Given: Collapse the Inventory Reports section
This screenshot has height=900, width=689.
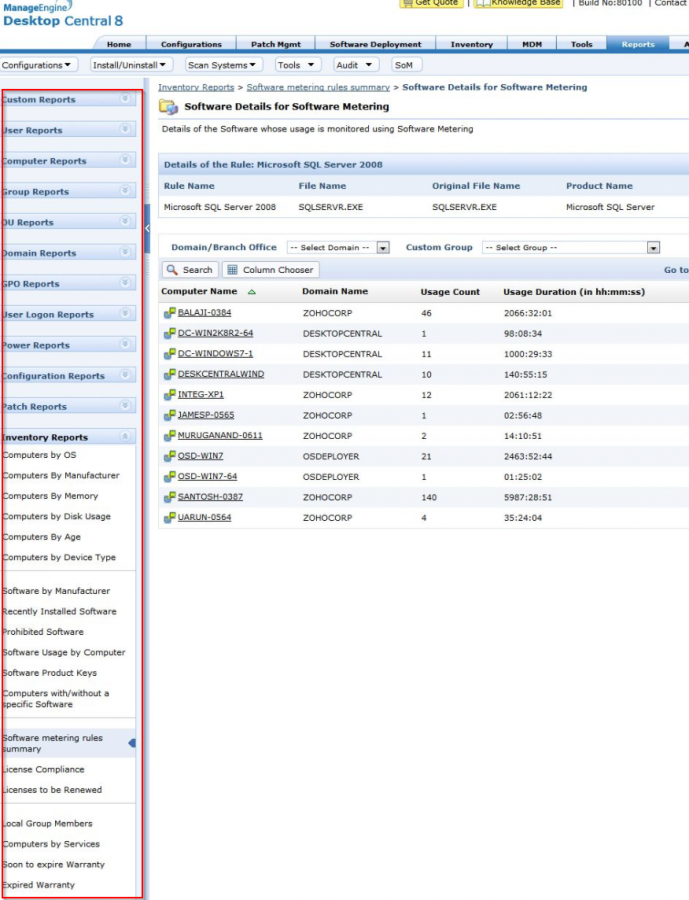Looking at the screenshot, I should [x=125, y=436].
